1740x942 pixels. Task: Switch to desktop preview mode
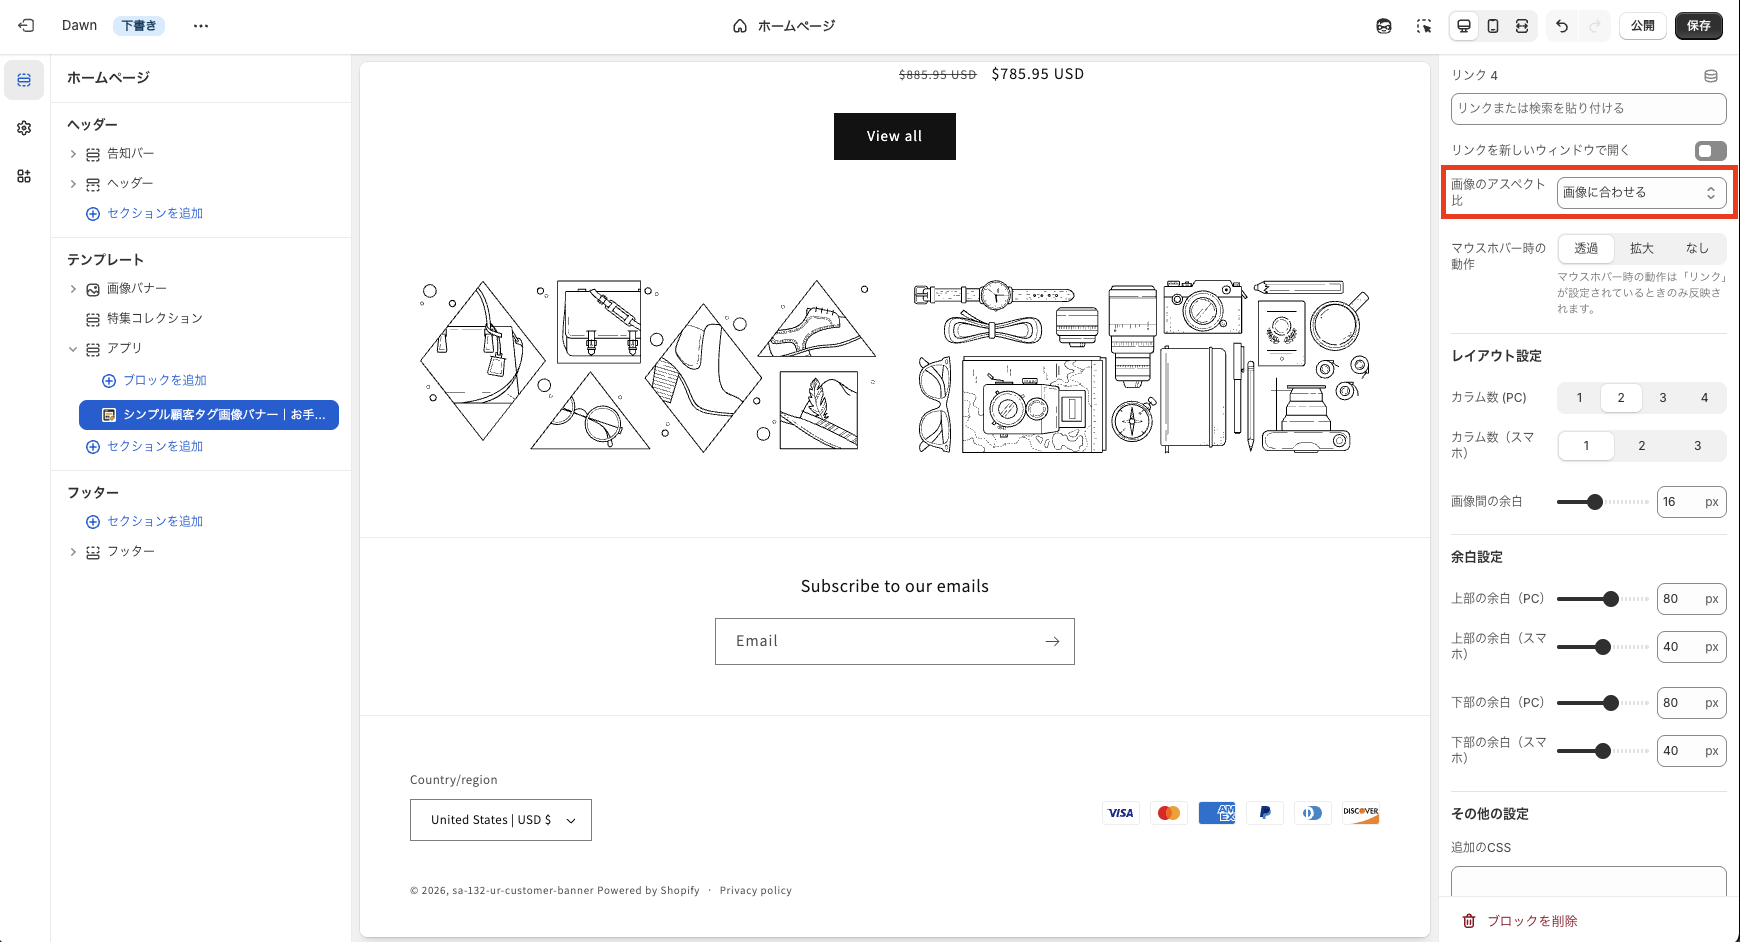tap(1463, 26)
